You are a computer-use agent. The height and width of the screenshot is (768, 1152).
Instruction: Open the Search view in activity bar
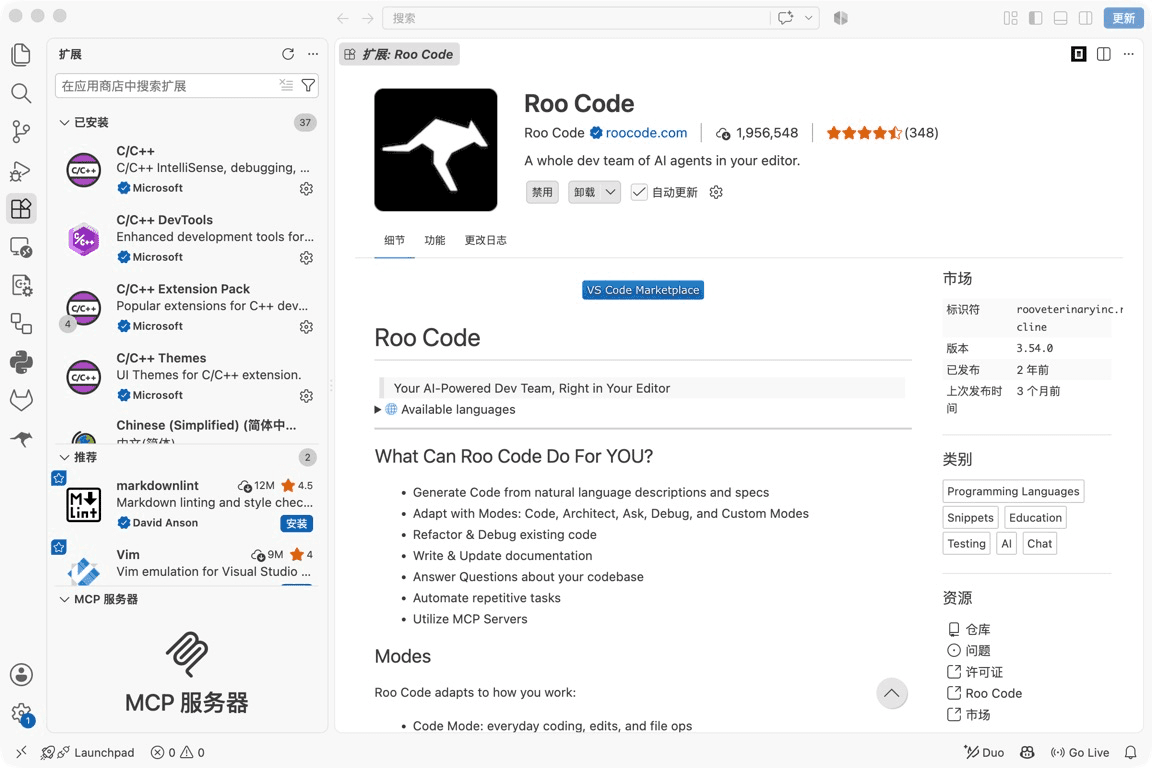pos(21,93)
